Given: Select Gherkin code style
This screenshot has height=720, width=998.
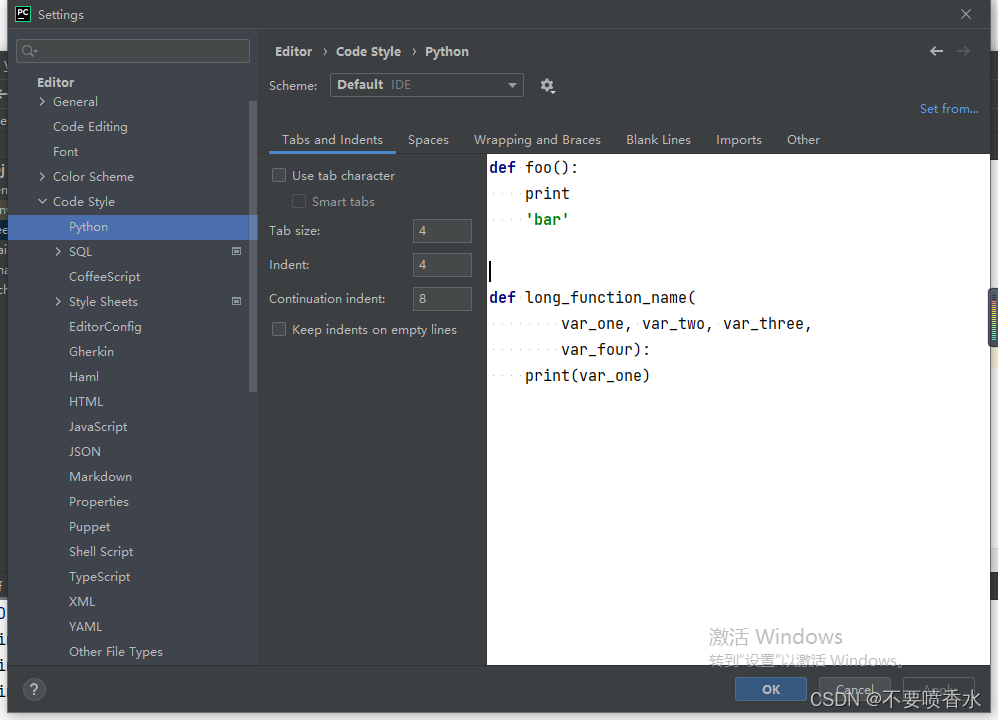Looking at the screenshot, I should point(92,351).
